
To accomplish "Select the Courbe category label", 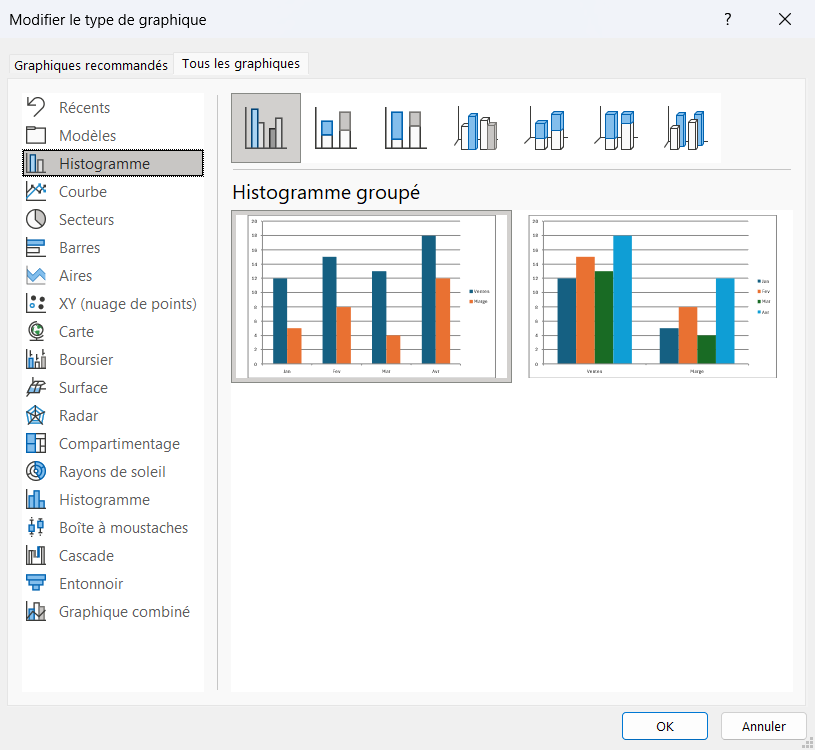I will (83, 191).
